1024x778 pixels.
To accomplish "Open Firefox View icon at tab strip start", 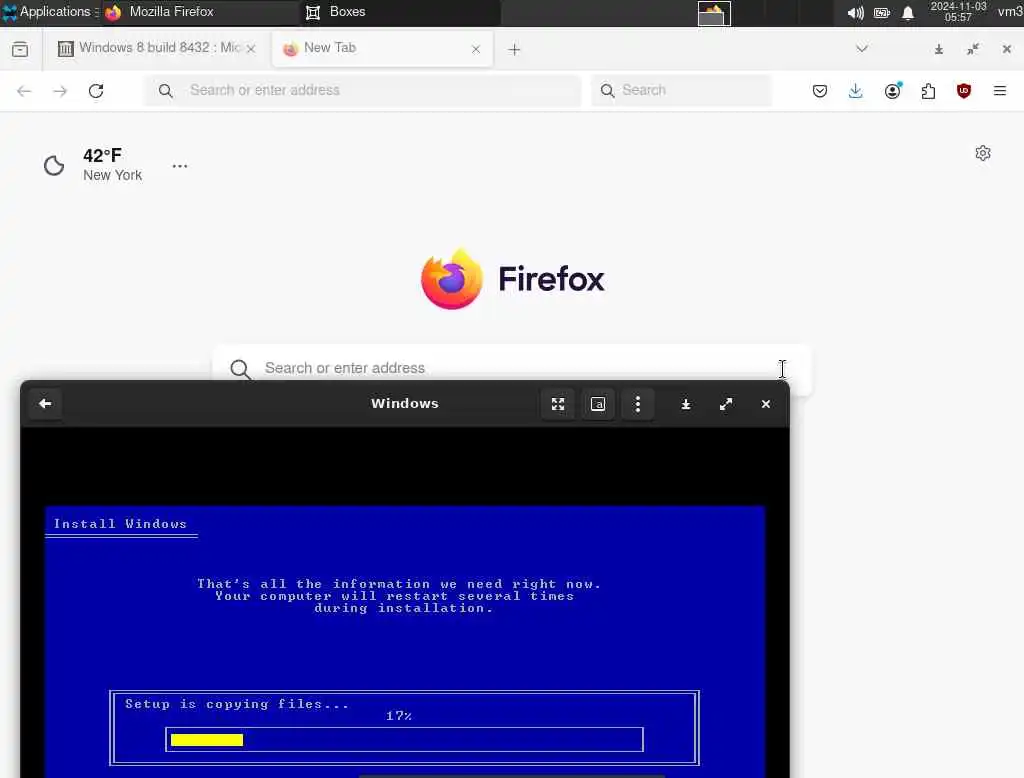I will (x=20, y=49).
